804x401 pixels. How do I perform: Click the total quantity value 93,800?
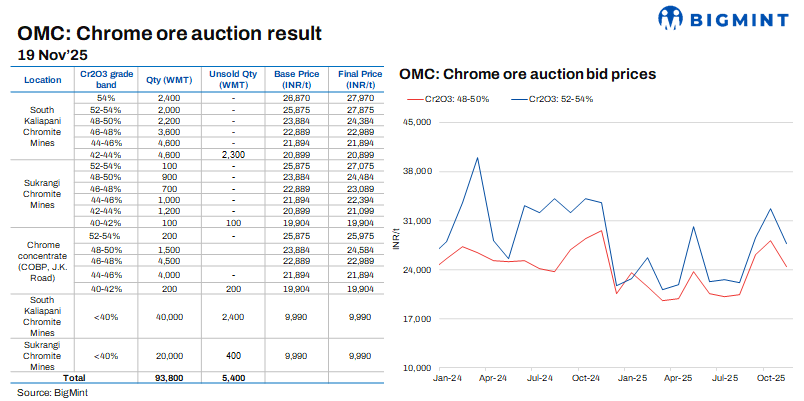click(x=167, y=379)
